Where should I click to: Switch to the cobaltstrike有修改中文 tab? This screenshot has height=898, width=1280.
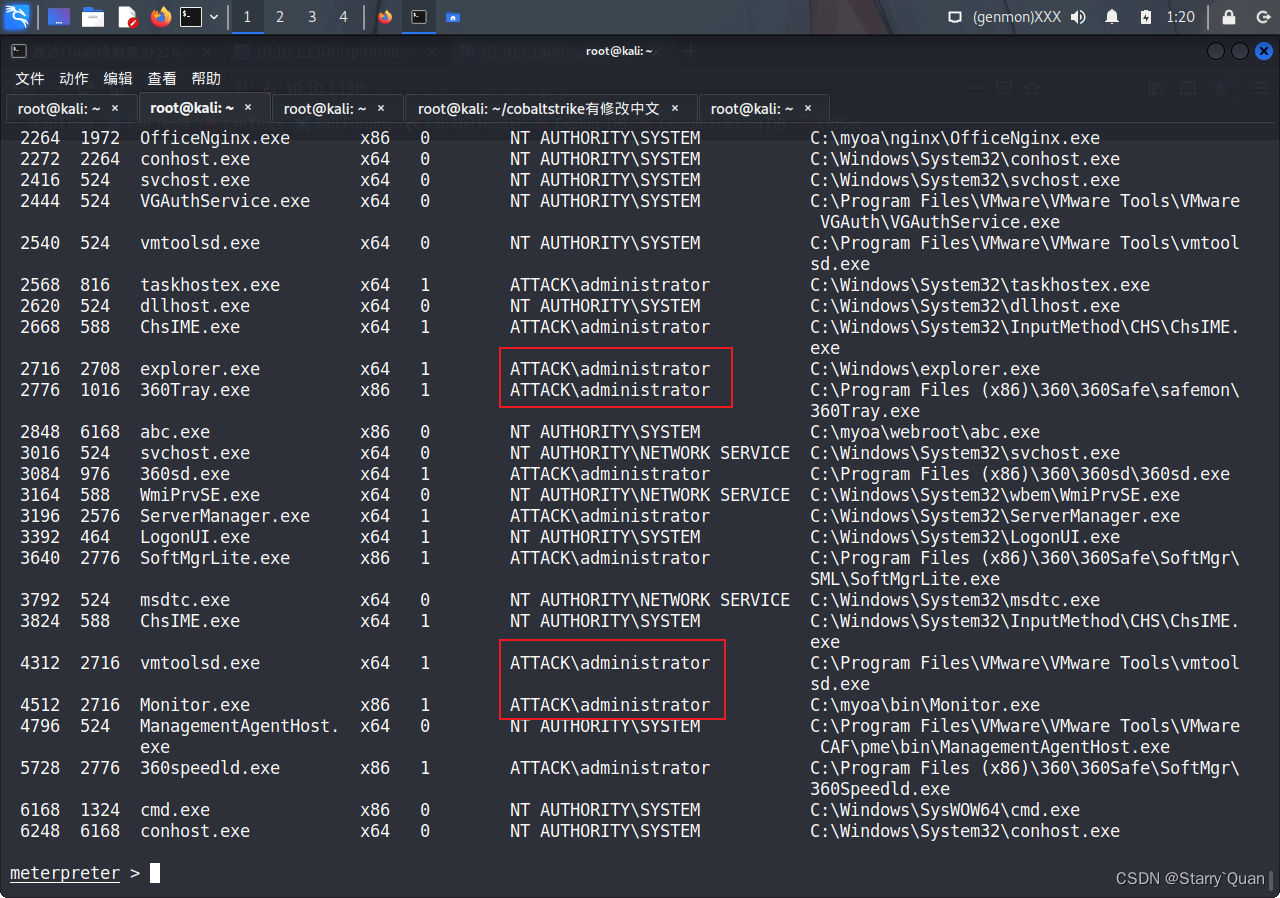pyautogui.click(x=550, y=108)
